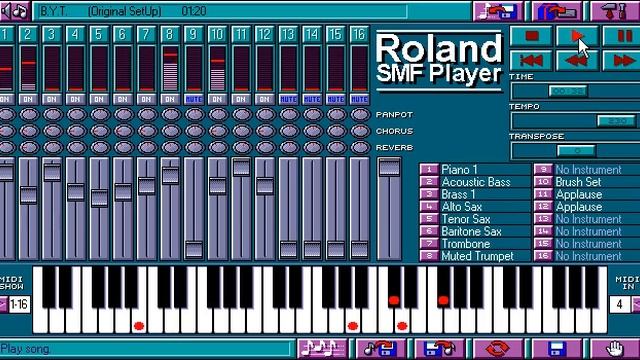
Task: Click the red loop arrows icon at bottom
Action: click(498, 349)
